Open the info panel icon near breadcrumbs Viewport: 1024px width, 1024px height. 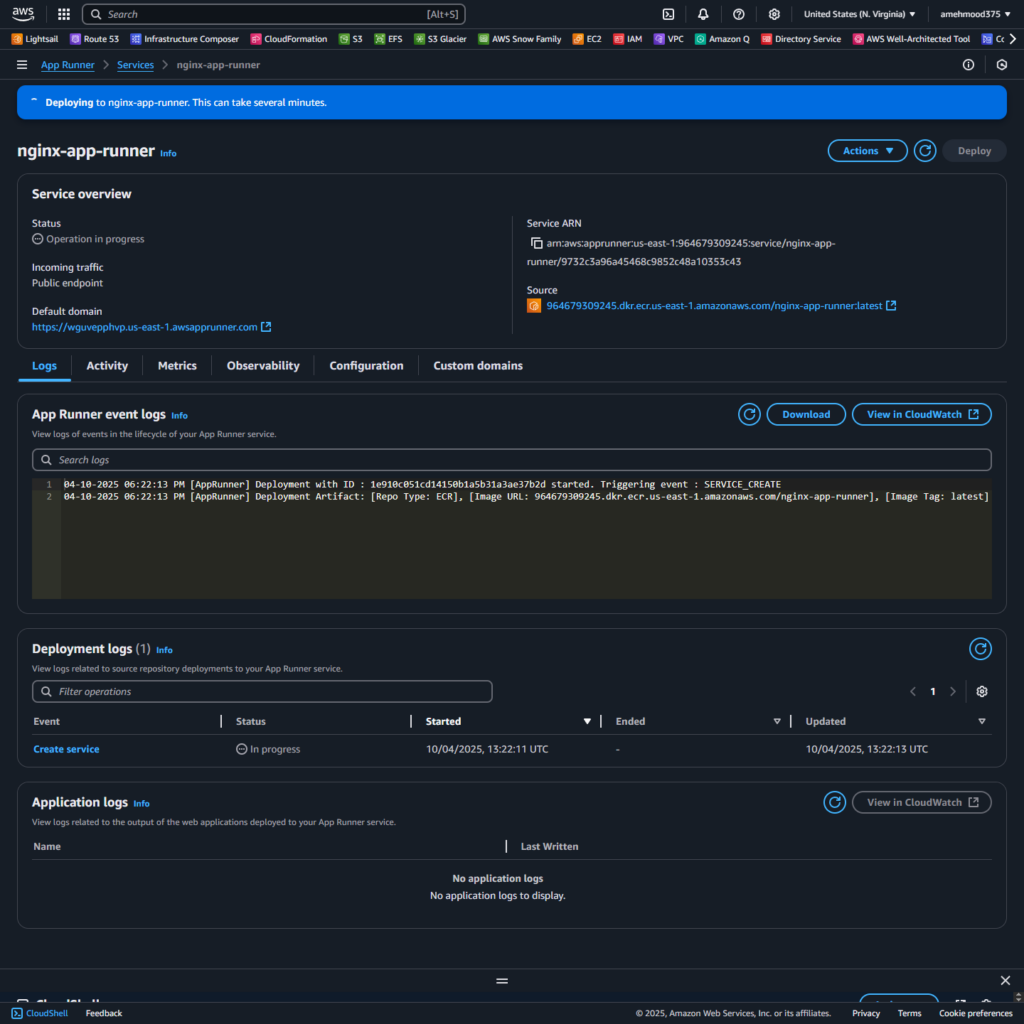point(968,65)
